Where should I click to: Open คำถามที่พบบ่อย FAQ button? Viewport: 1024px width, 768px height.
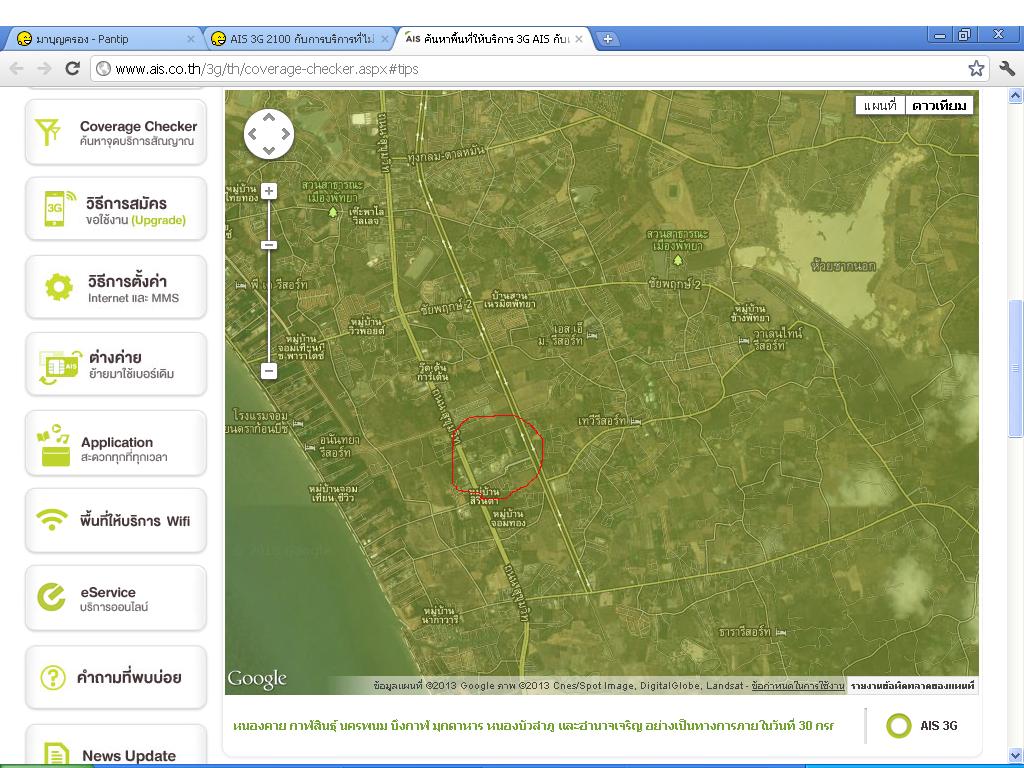click(116, 677)
